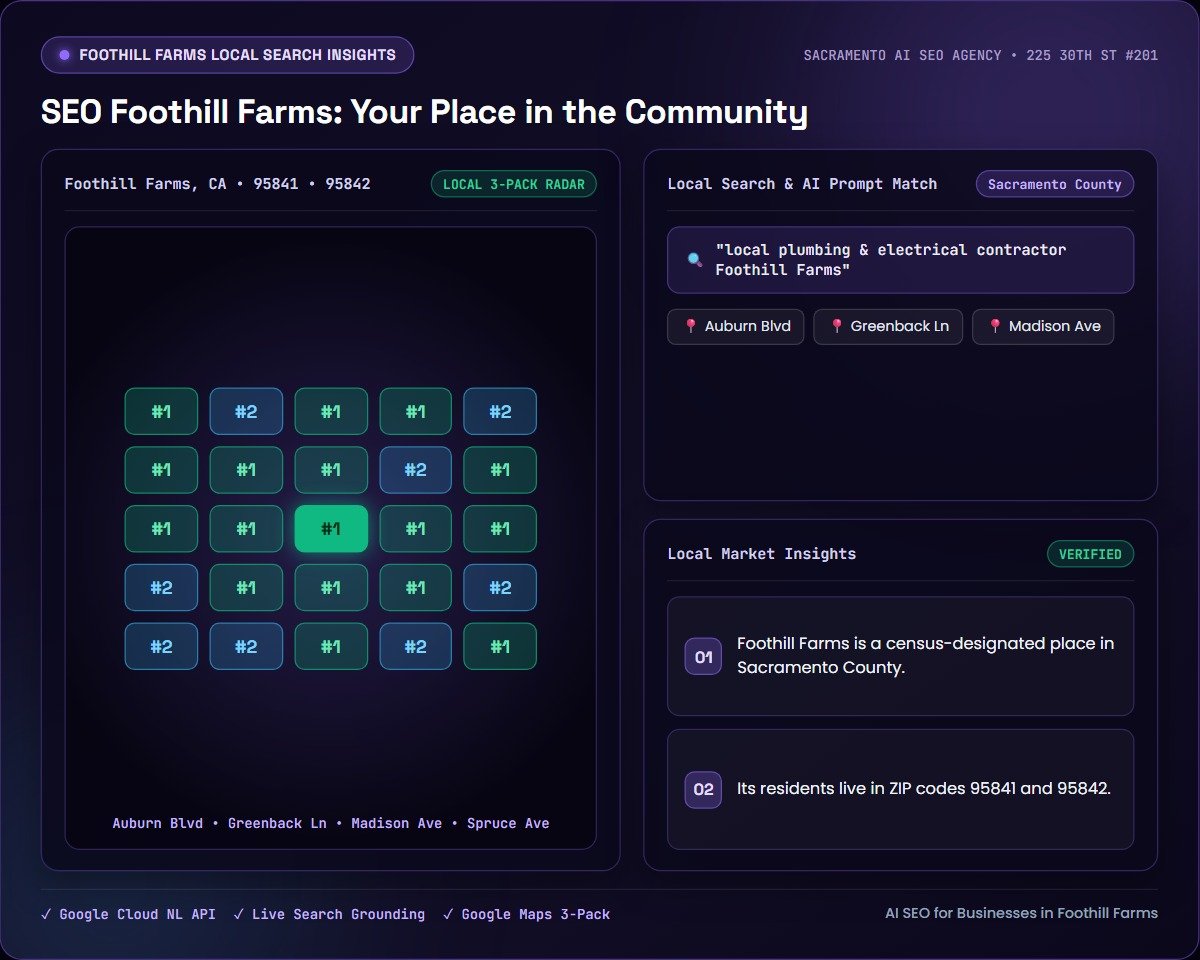
Task: Click the 01 number badge
Action: click(703, 657)
